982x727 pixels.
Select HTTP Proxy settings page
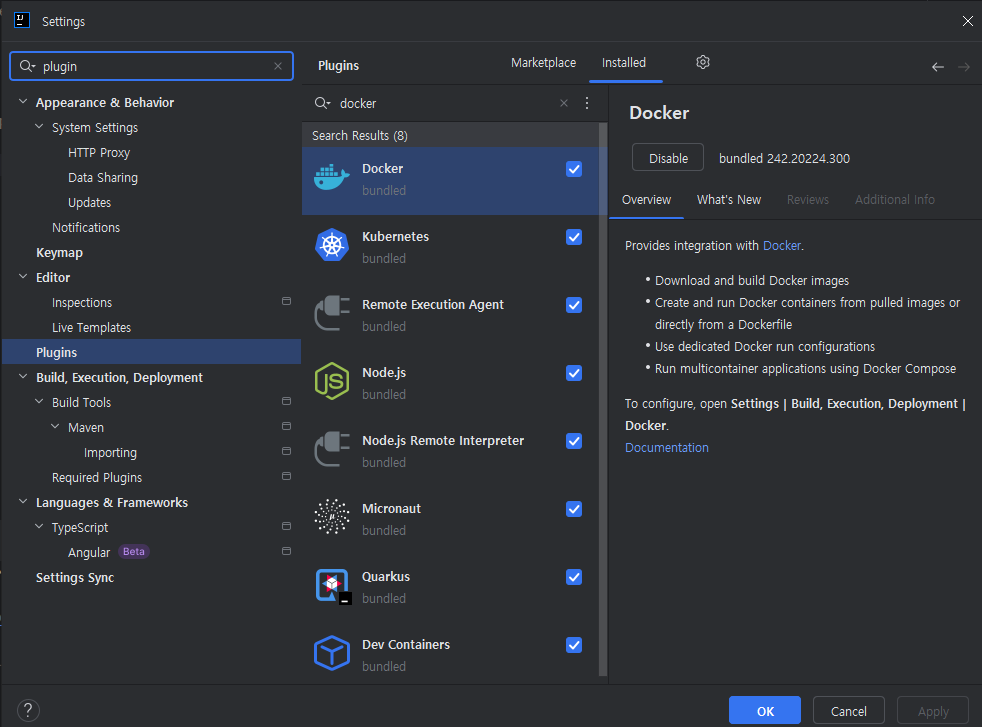99,152
